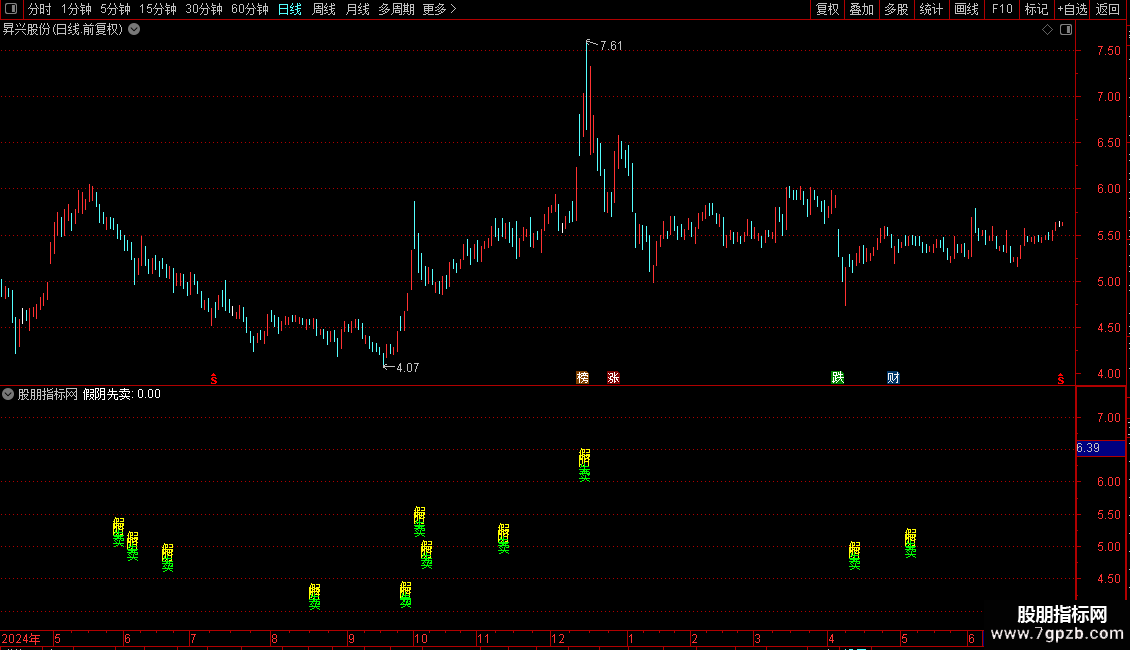Select the 5分钟 period

click(115, 9)
